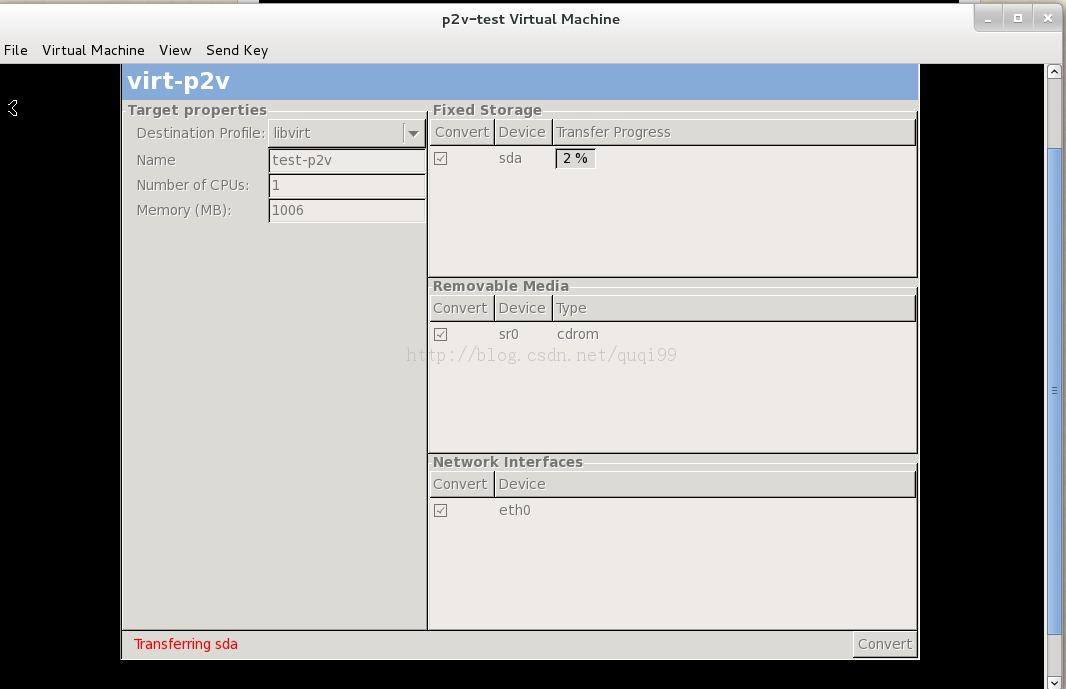The height and width of the screenshot is (689, 1066).
Task: Click the vertical scrollbar thumb
Action: tap(1054, 390)
